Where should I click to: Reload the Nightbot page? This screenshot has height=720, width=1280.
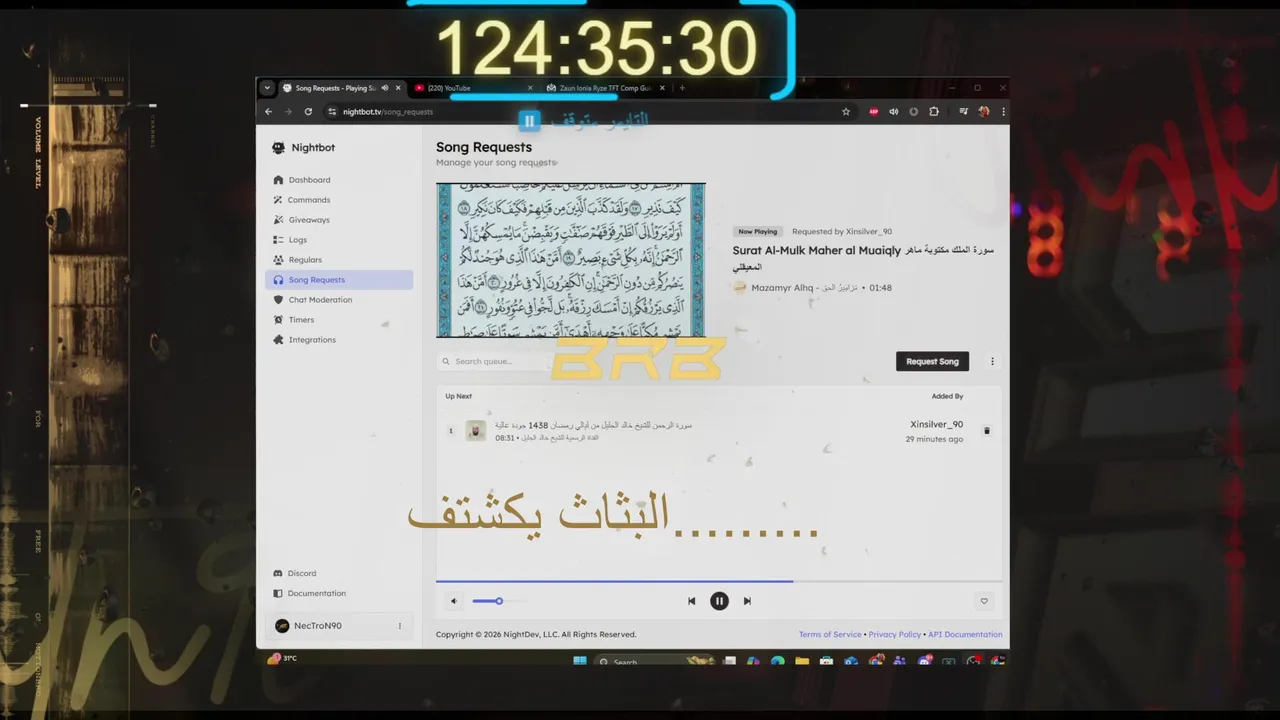pyautogui.click(x=308, y=112)
